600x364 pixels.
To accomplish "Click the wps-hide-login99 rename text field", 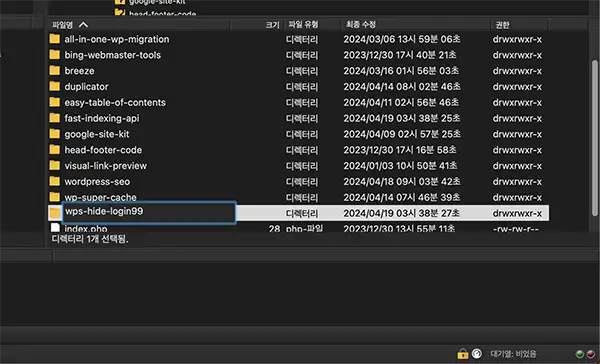I will pyautogui.click(x=149, y=212).
